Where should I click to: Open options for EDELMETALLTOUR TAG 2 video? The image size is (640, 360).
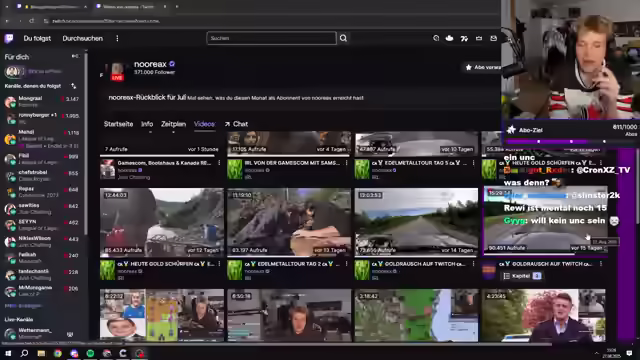point(347,264)
